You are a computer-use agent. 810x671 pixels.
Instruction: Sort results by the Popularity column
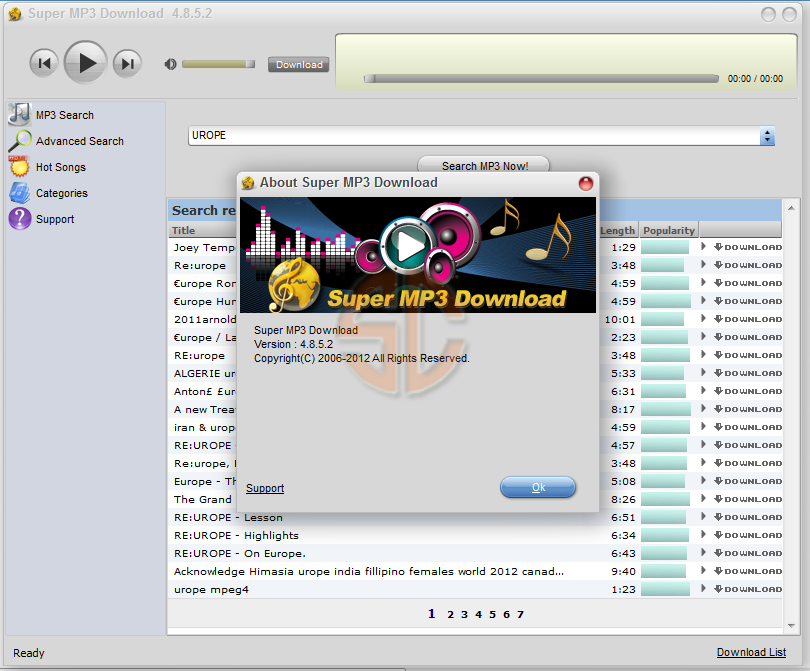(669, 230)
